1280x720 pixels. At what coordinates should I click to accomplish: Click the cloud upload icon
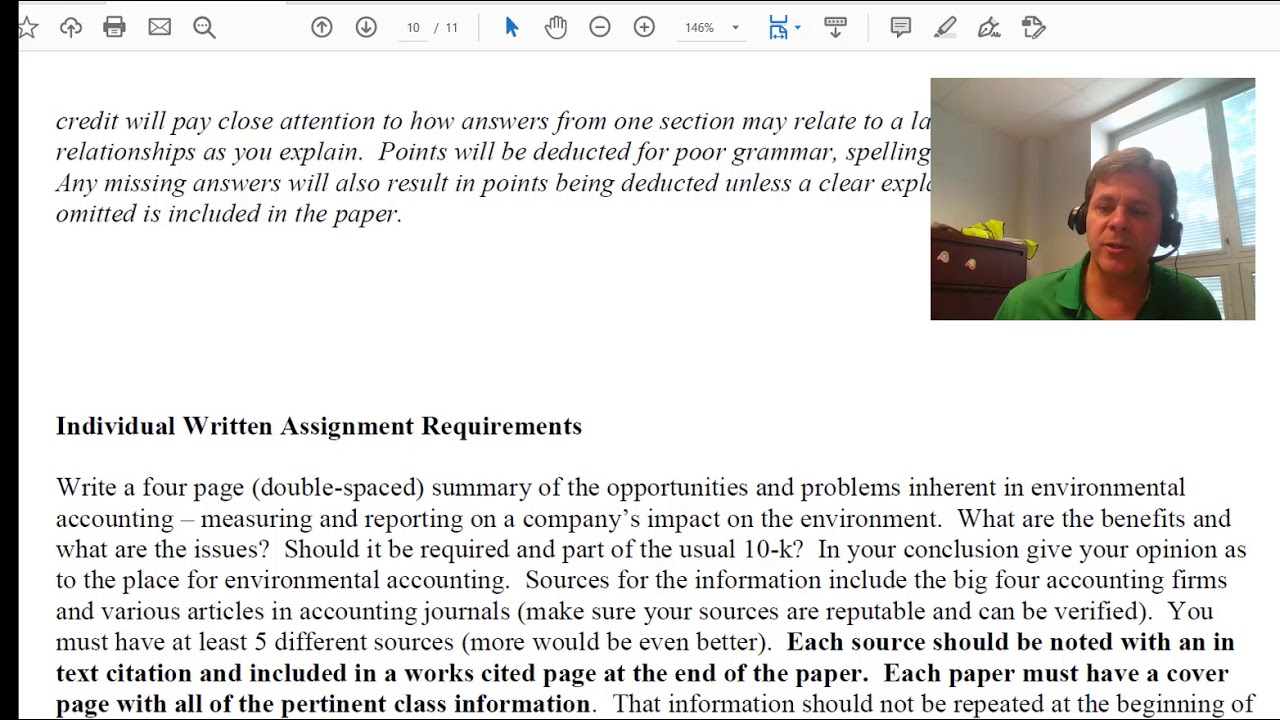coord(70,28)
